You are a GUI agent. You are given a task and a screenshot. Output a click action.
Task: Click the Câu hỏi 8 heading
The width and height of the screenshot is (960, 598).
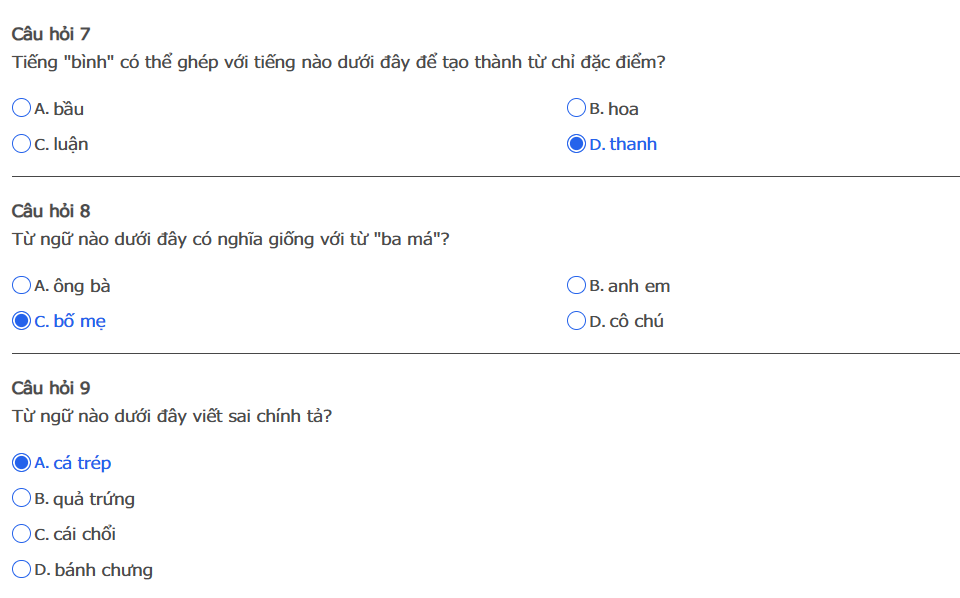[51, 211]
